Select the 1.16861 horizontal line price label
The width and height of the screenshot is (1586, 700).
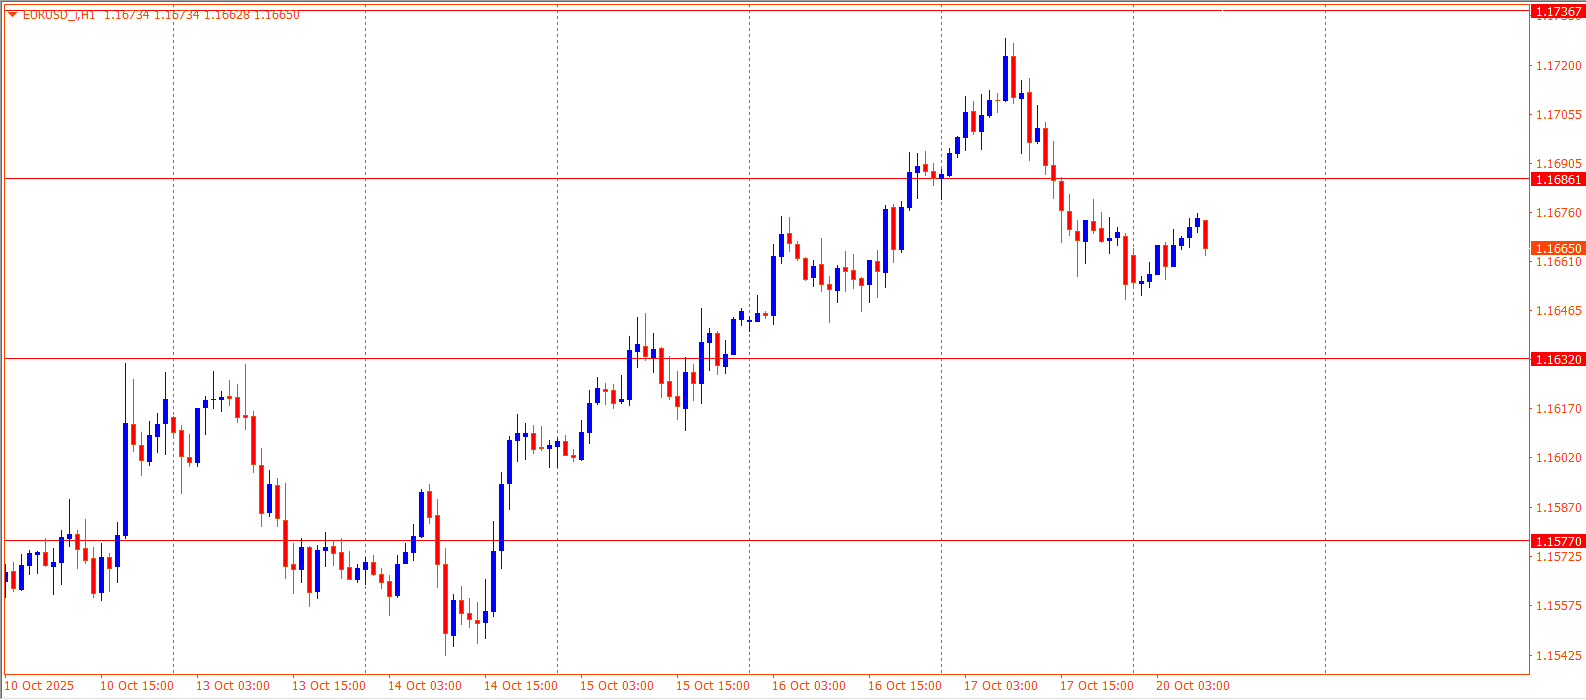[1557, 180]
